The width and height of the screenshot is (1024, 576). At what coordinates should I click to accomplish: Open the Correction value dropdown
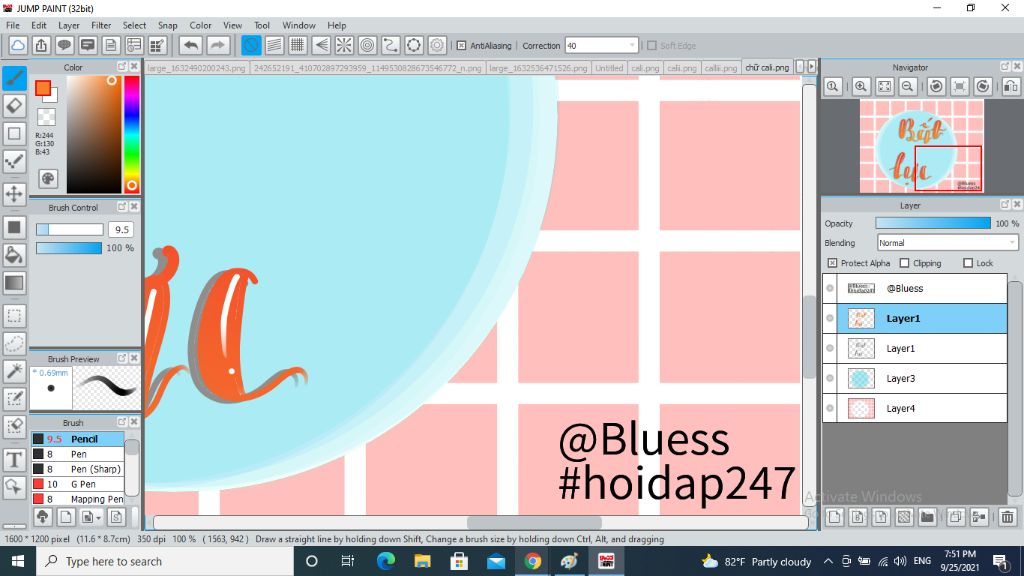click(x=601, y=46)
